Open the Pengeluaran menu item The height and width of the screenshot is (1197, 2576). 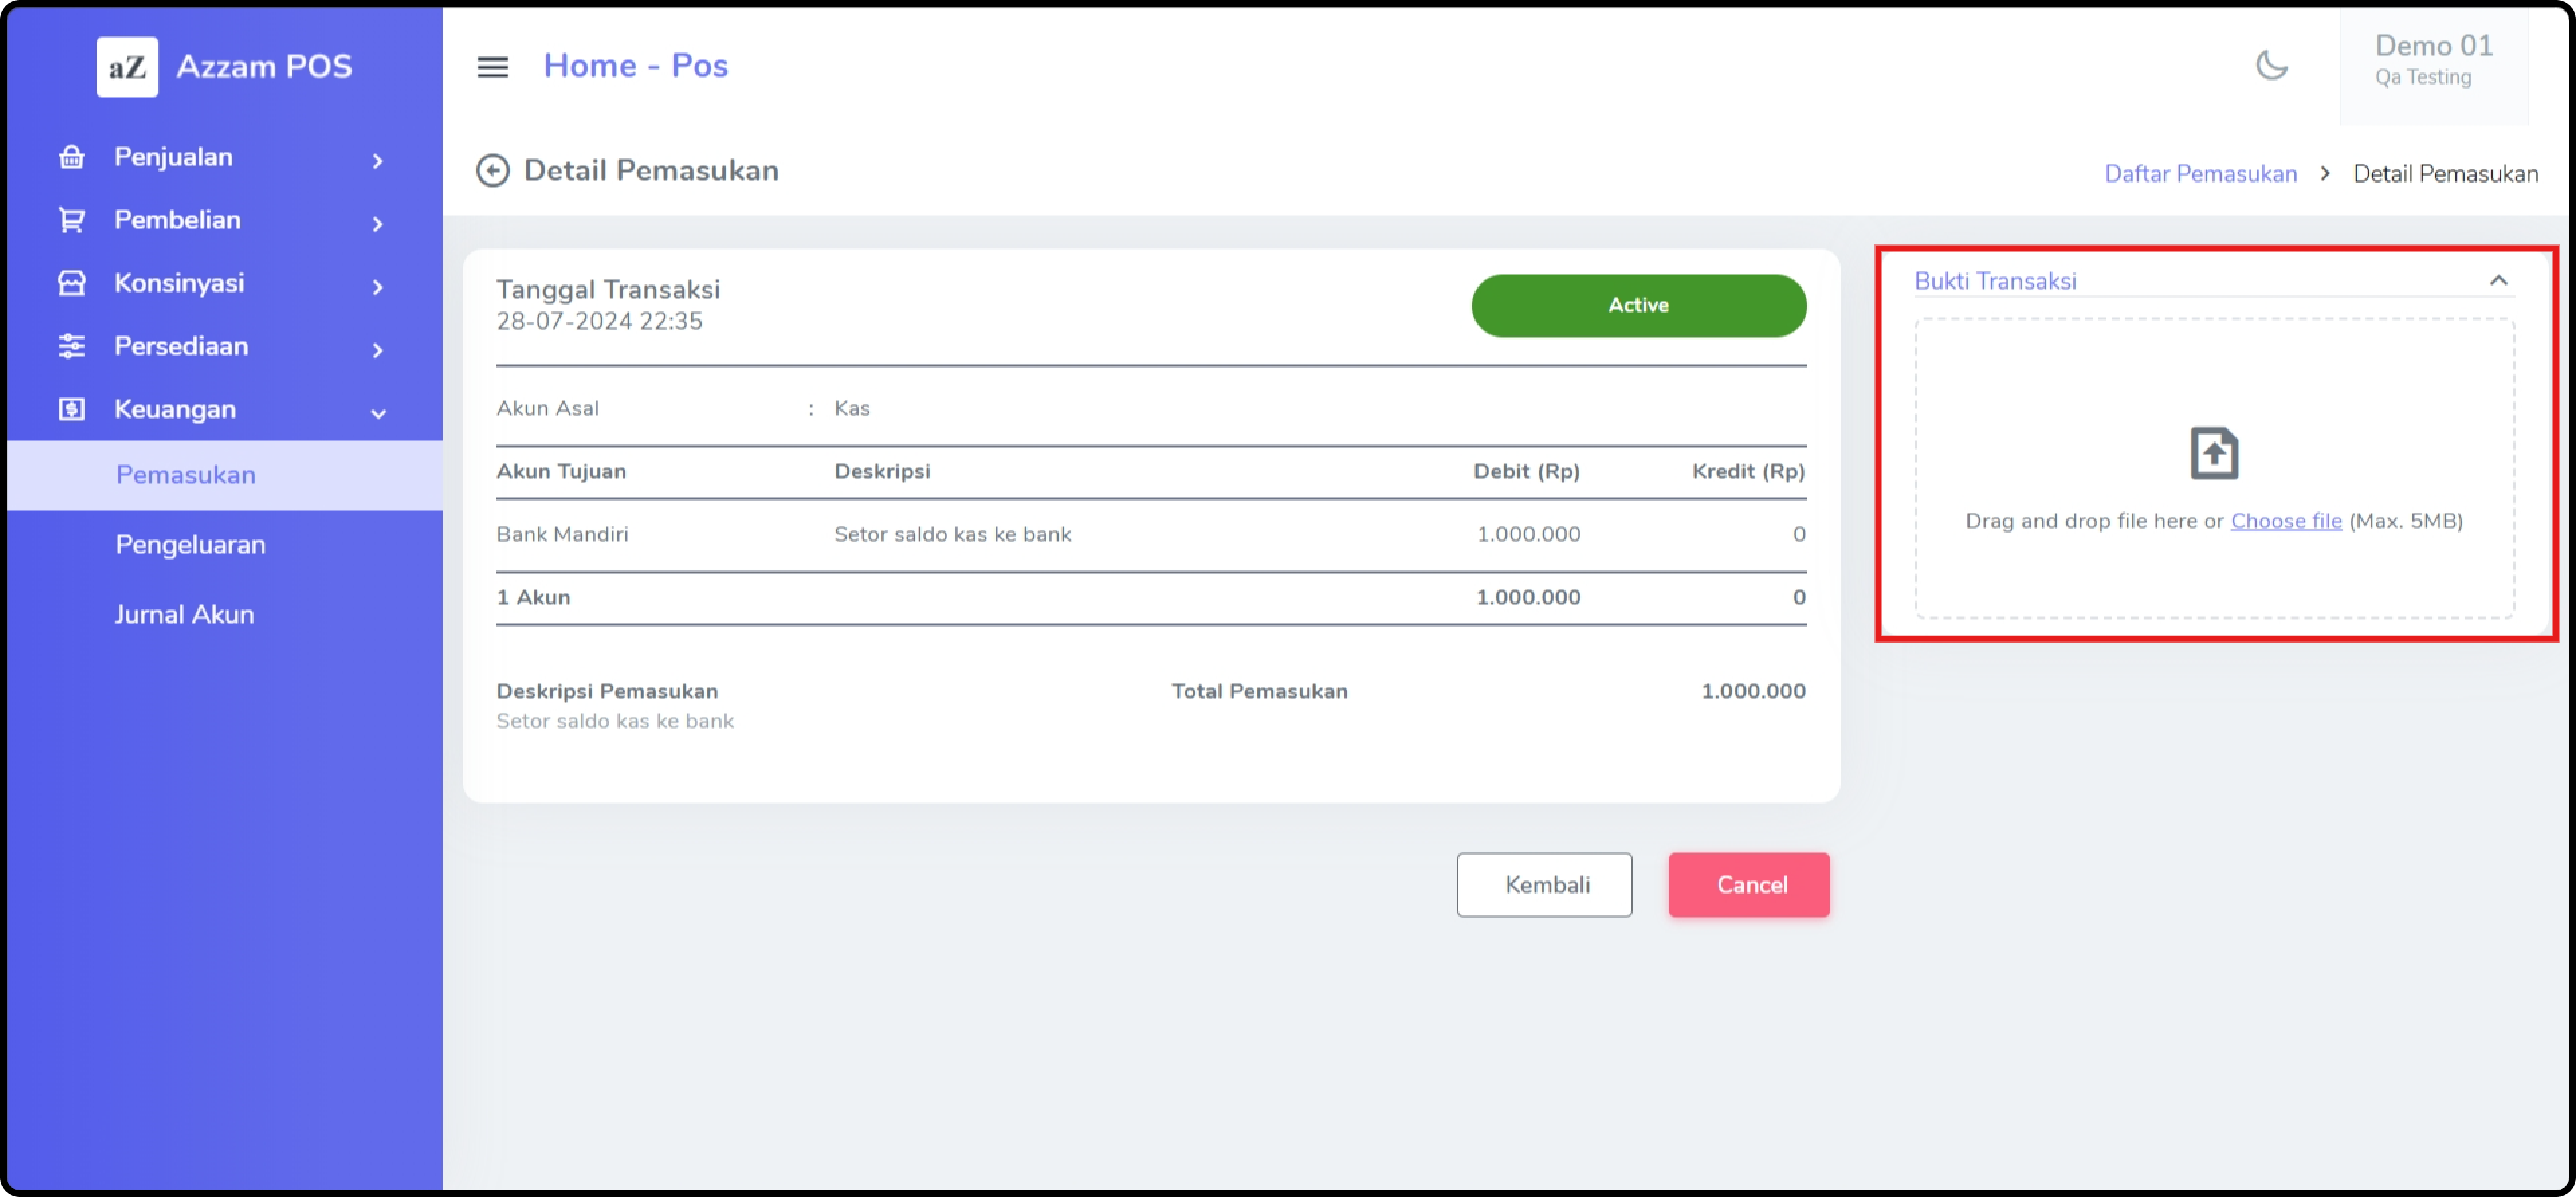(190, 545)
